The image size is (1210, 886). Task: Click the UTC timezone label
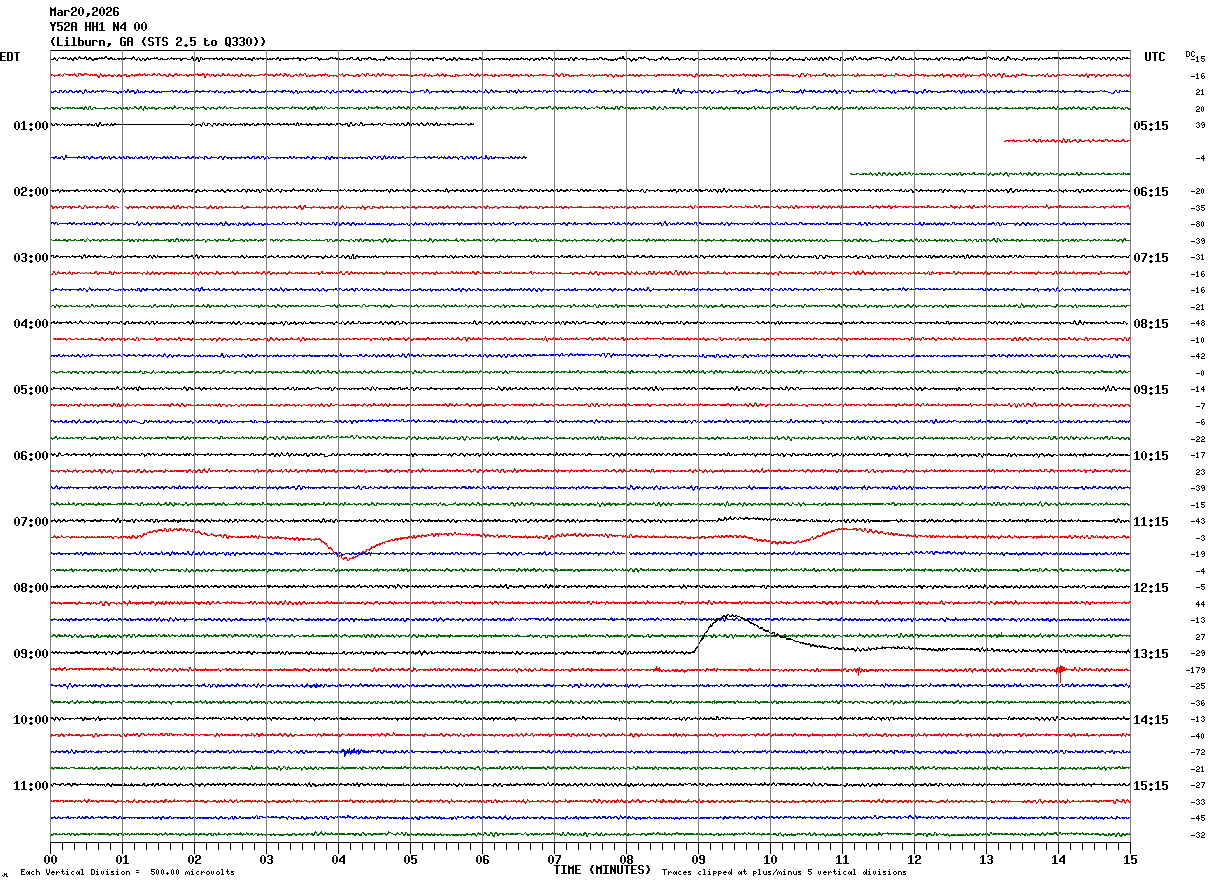click(1155, 57)
